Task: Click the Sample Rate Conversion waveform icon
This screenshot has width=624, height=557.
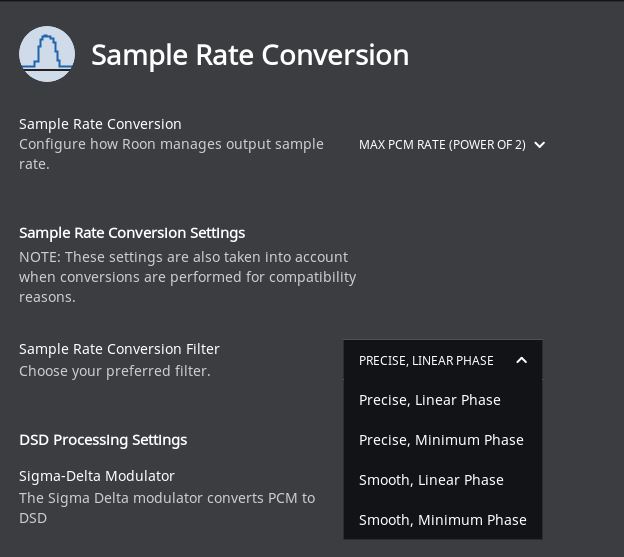Action: pyautogui.click(x=47, y=54)
